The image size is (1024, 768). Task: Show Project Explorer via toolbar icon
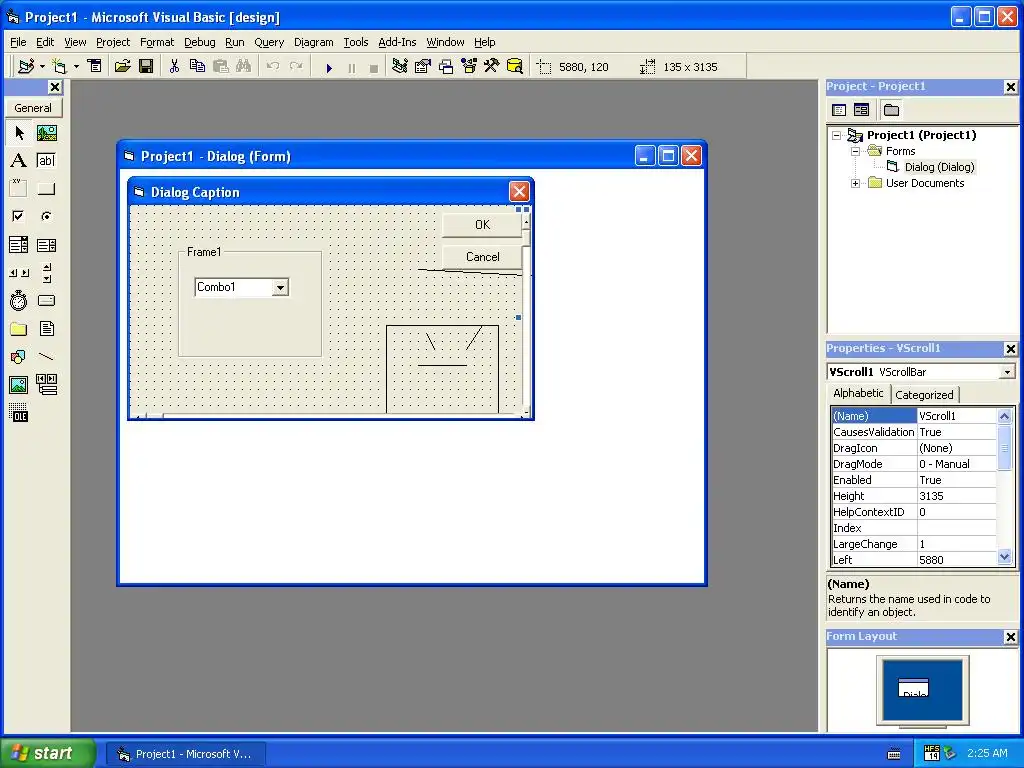400,66
